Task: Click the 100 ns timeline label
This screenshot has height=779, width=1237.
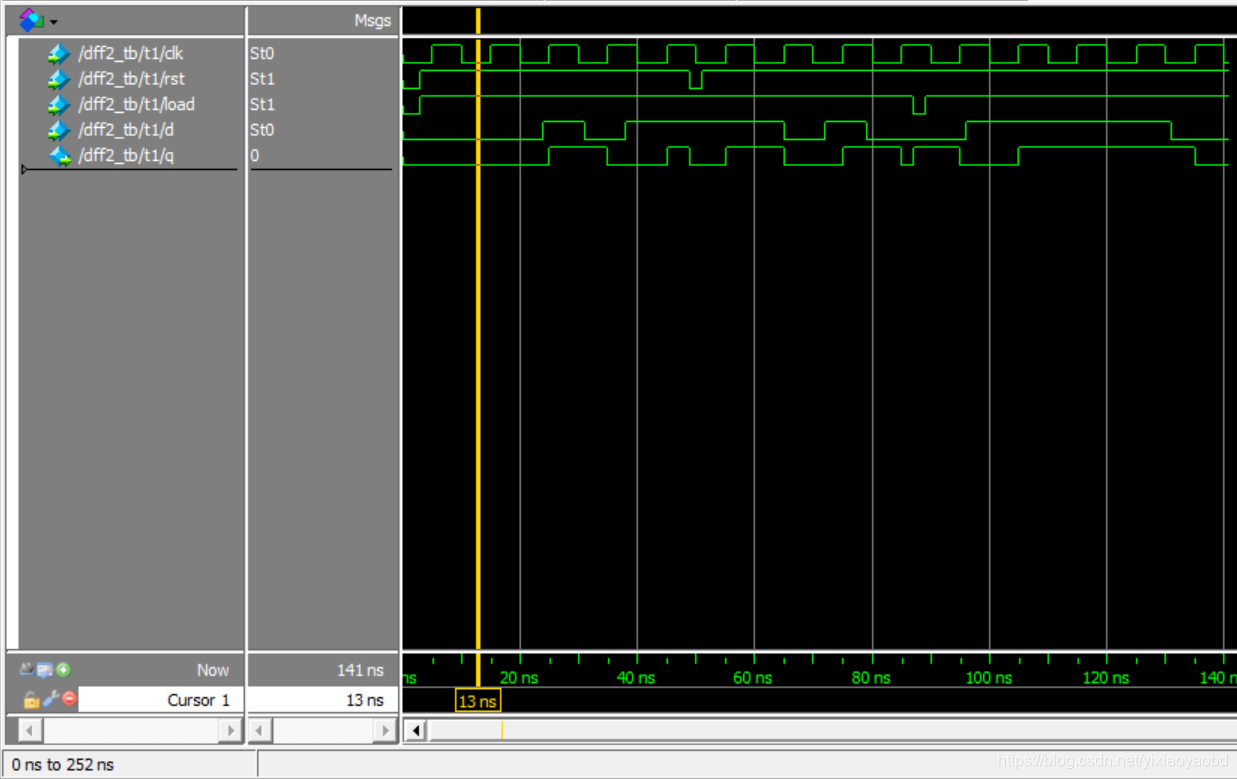Action: 988,678
